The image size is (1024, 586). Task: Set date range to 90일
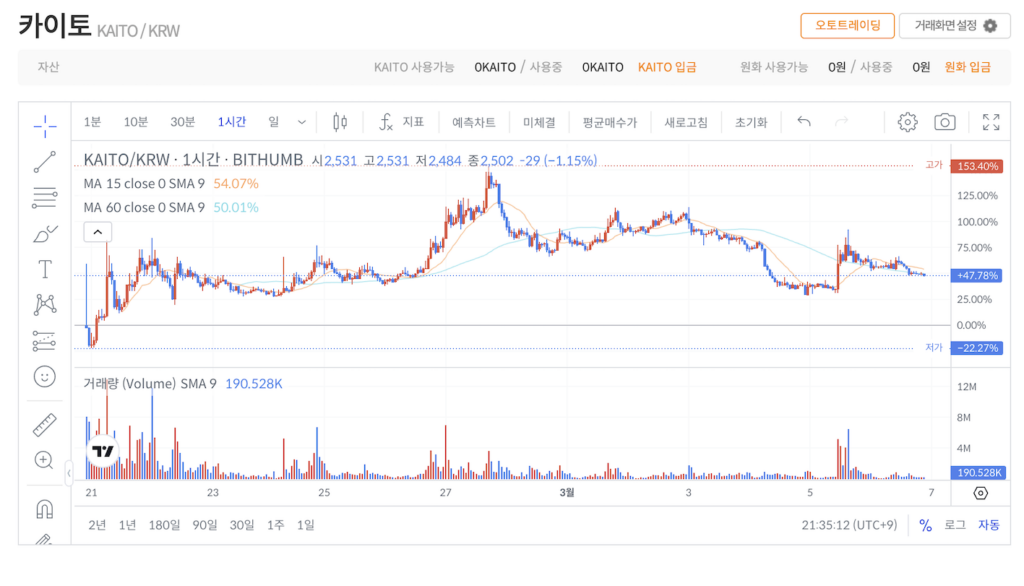[204, 525]
